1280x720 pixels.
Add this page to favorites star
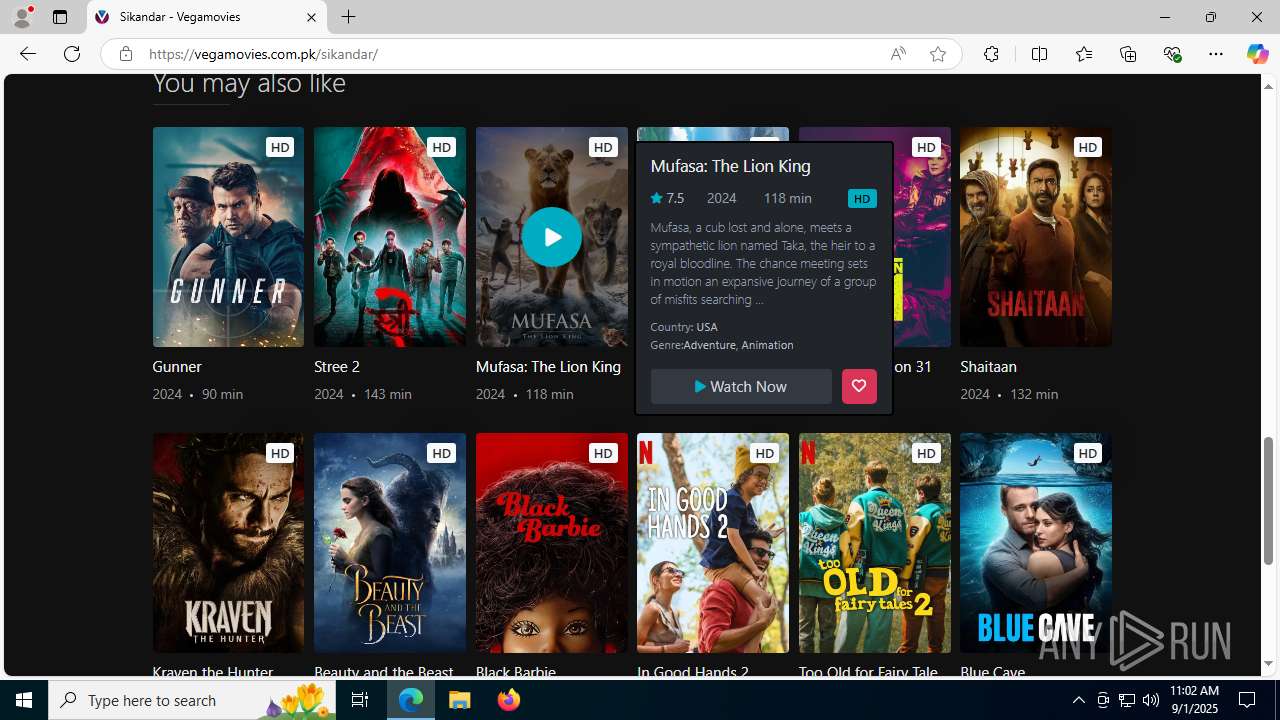click(x=938, y=54)
